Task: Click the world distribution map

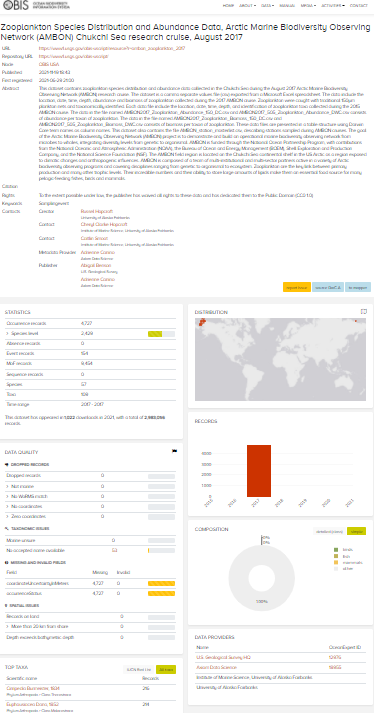Action: click(281, 359)
